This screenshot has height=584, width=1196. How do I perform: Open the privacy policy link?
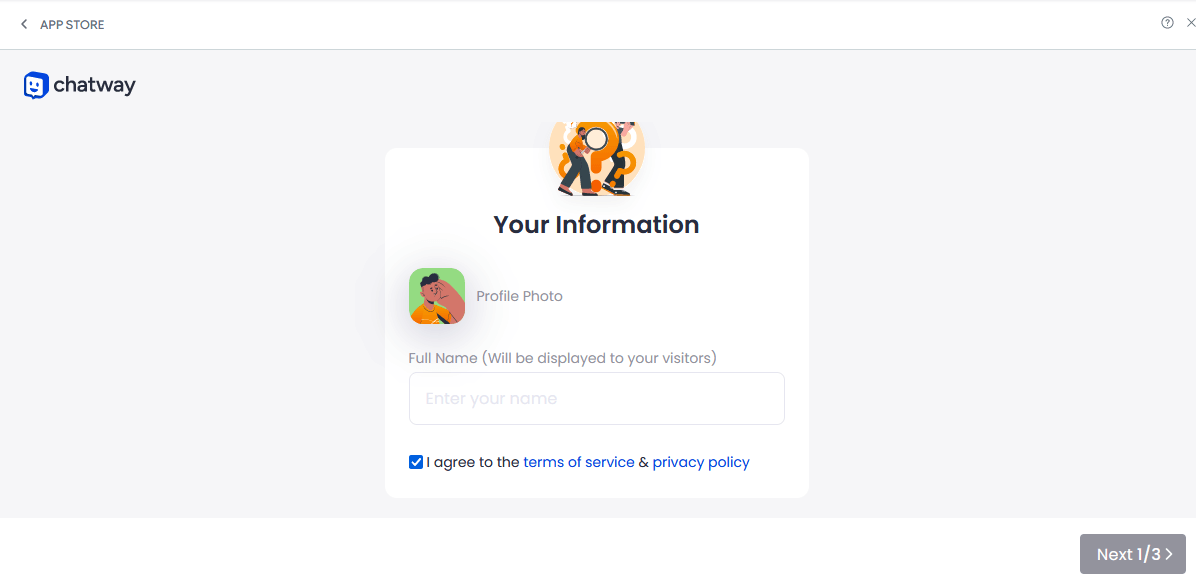tap(701, 462)
